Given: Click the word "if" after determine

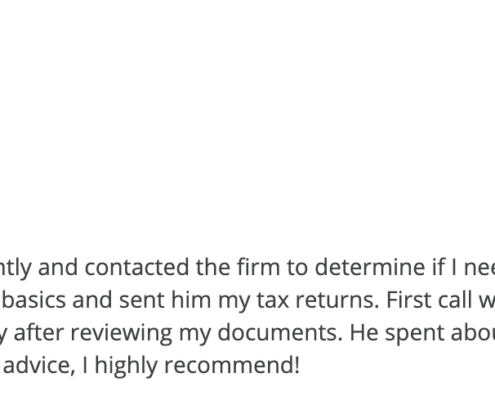Looking at the screenshot, I should click(439, 267).
